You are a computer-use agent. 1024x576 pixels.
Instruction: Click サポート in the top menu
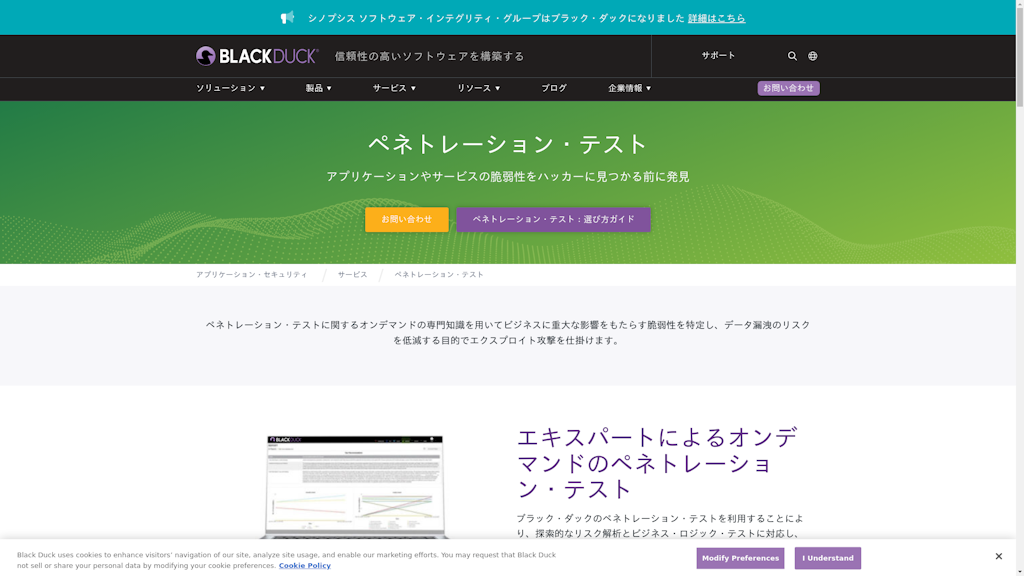click(717, 57)
